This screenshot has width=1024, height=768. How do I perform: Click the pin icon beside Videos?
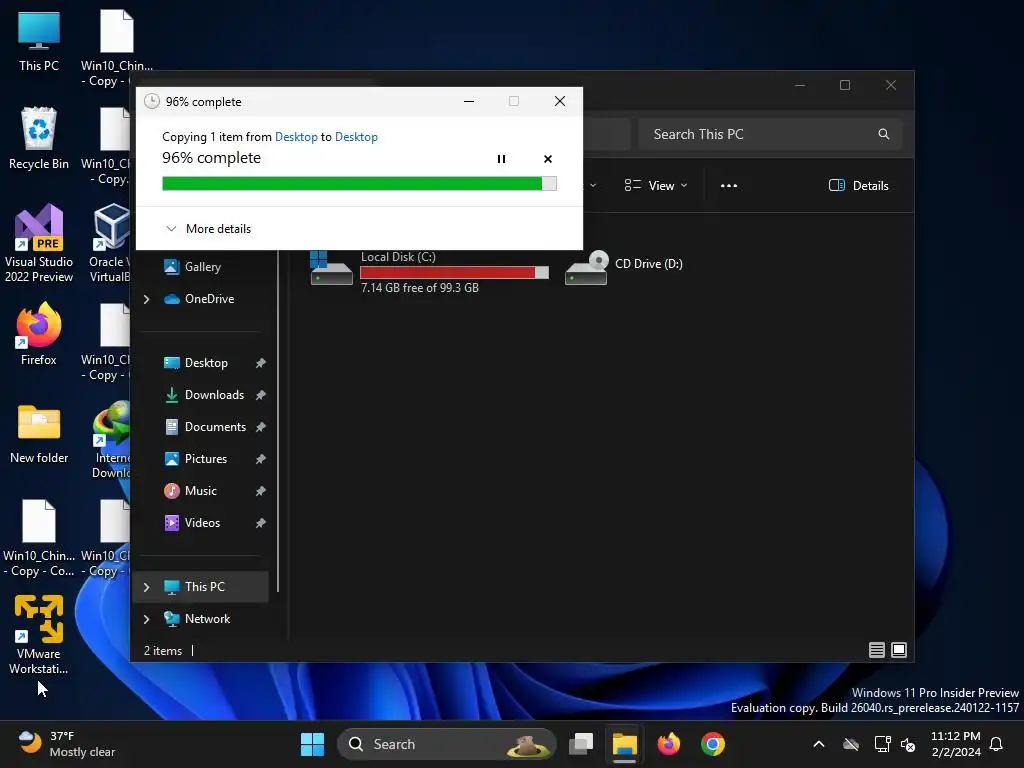tap(261, 523)
